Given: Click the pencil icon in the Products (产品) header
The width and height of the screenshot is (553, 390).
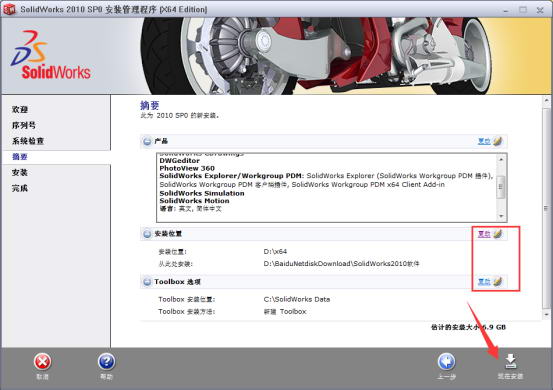Looking at the screenshot, I should [497, 141].
